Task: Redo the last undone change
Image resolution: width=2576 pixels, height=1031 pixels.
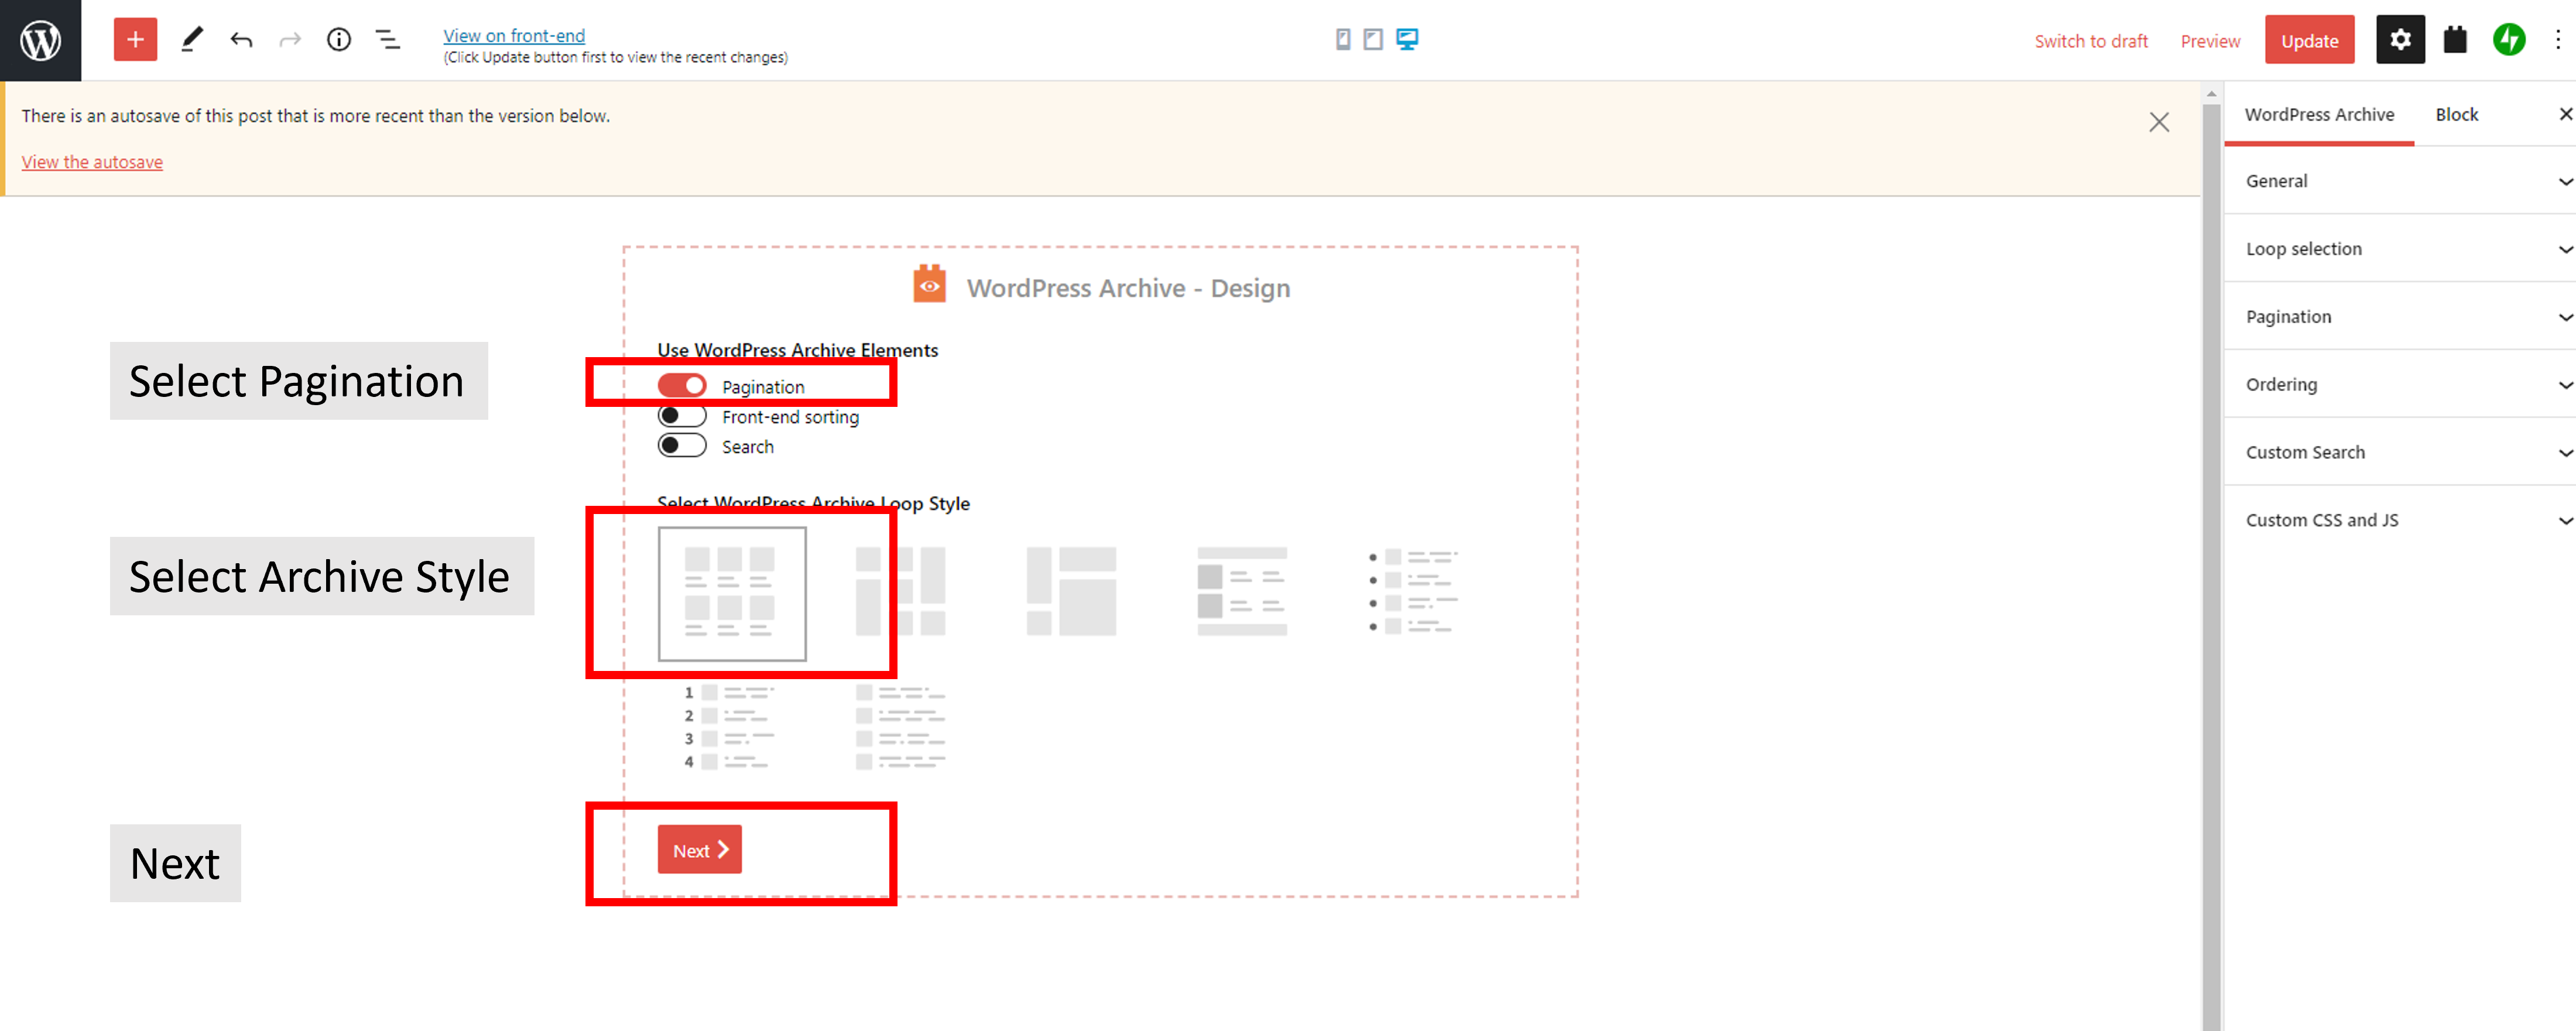Action: [x=290, y=40]
